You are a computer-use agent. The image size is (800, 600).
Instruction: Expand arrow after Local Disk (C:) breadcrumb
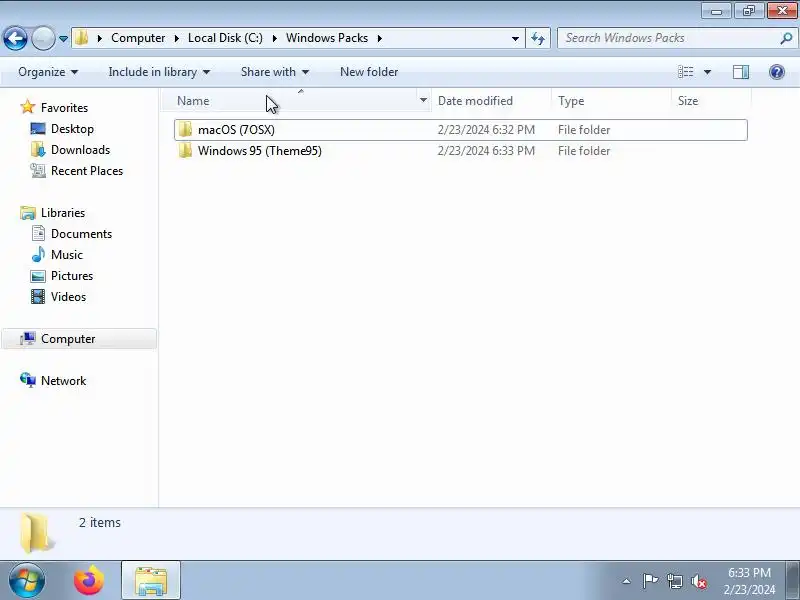pyautogui.click(x=274, y=38)
